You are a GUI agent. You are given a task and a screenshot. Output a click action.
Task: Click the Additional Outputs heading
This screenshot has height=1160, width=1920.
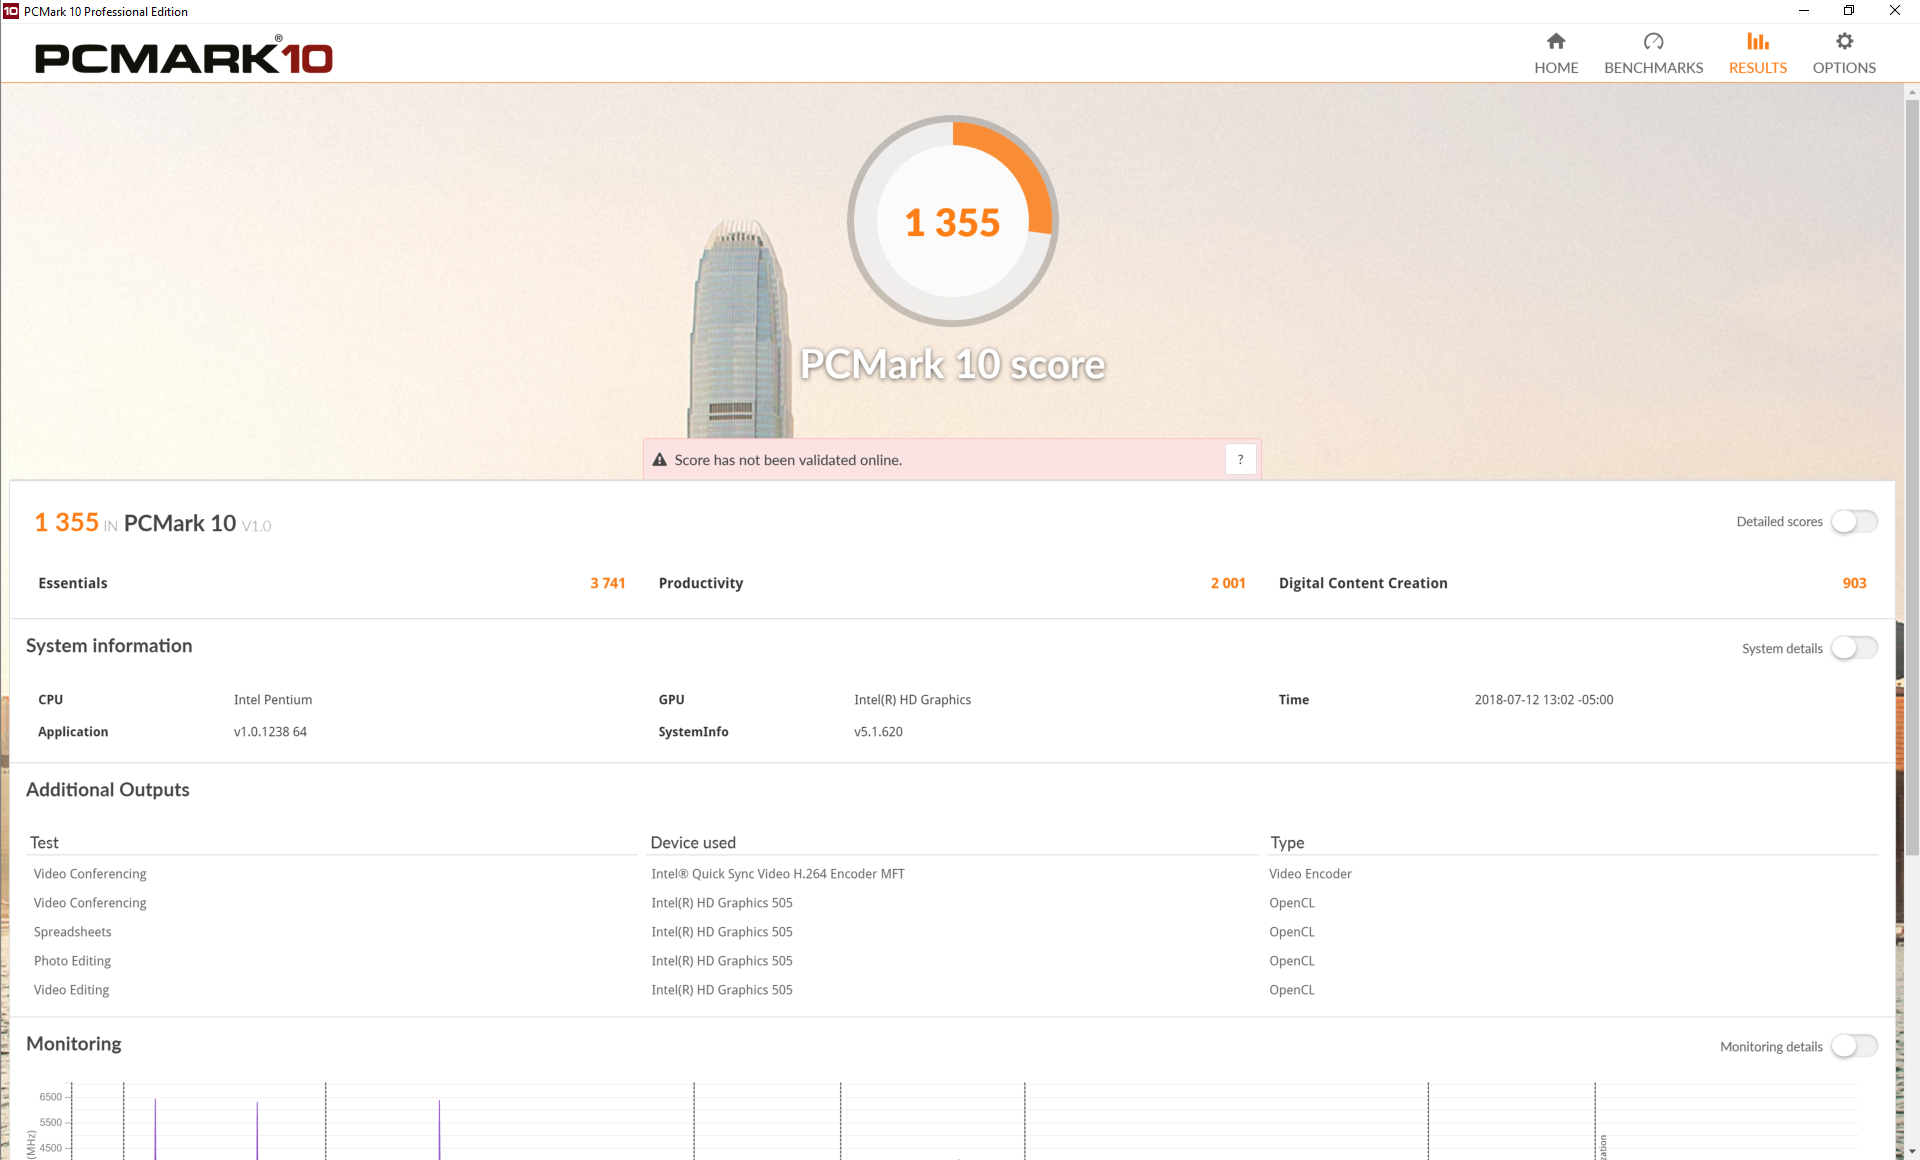[x=108, y=789]
